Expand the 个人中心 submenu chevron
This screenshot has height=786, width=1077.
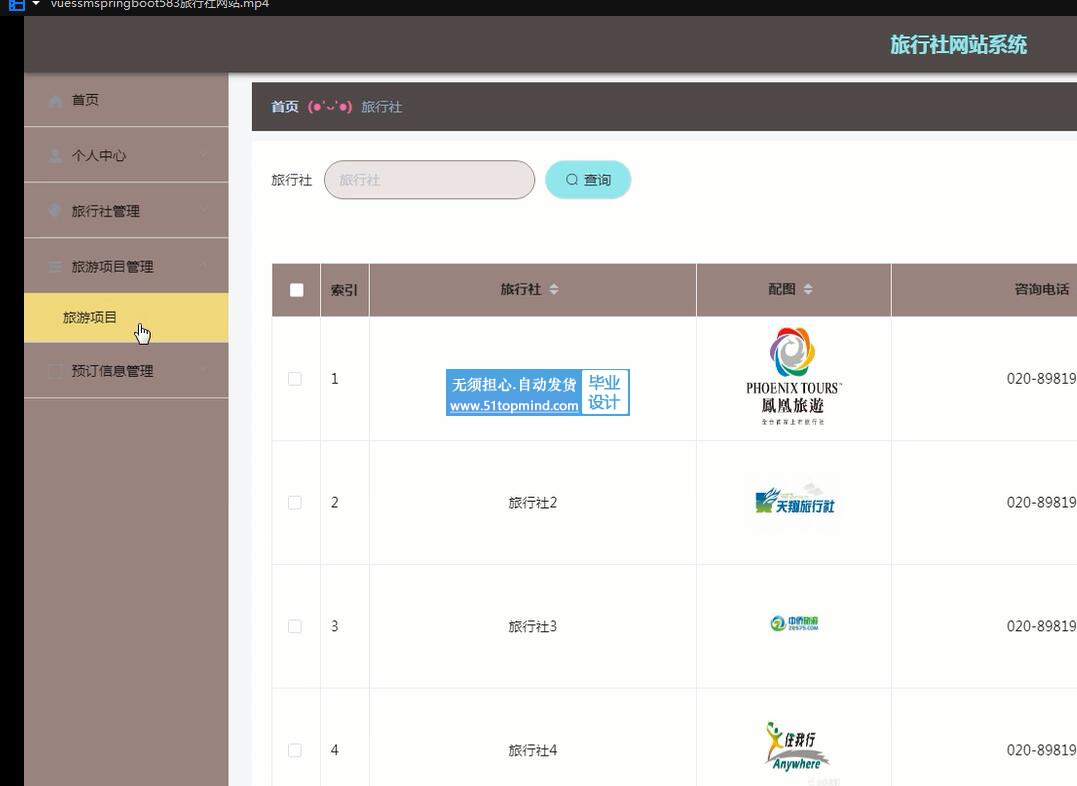pyautogui.click(x=204, y=155)
